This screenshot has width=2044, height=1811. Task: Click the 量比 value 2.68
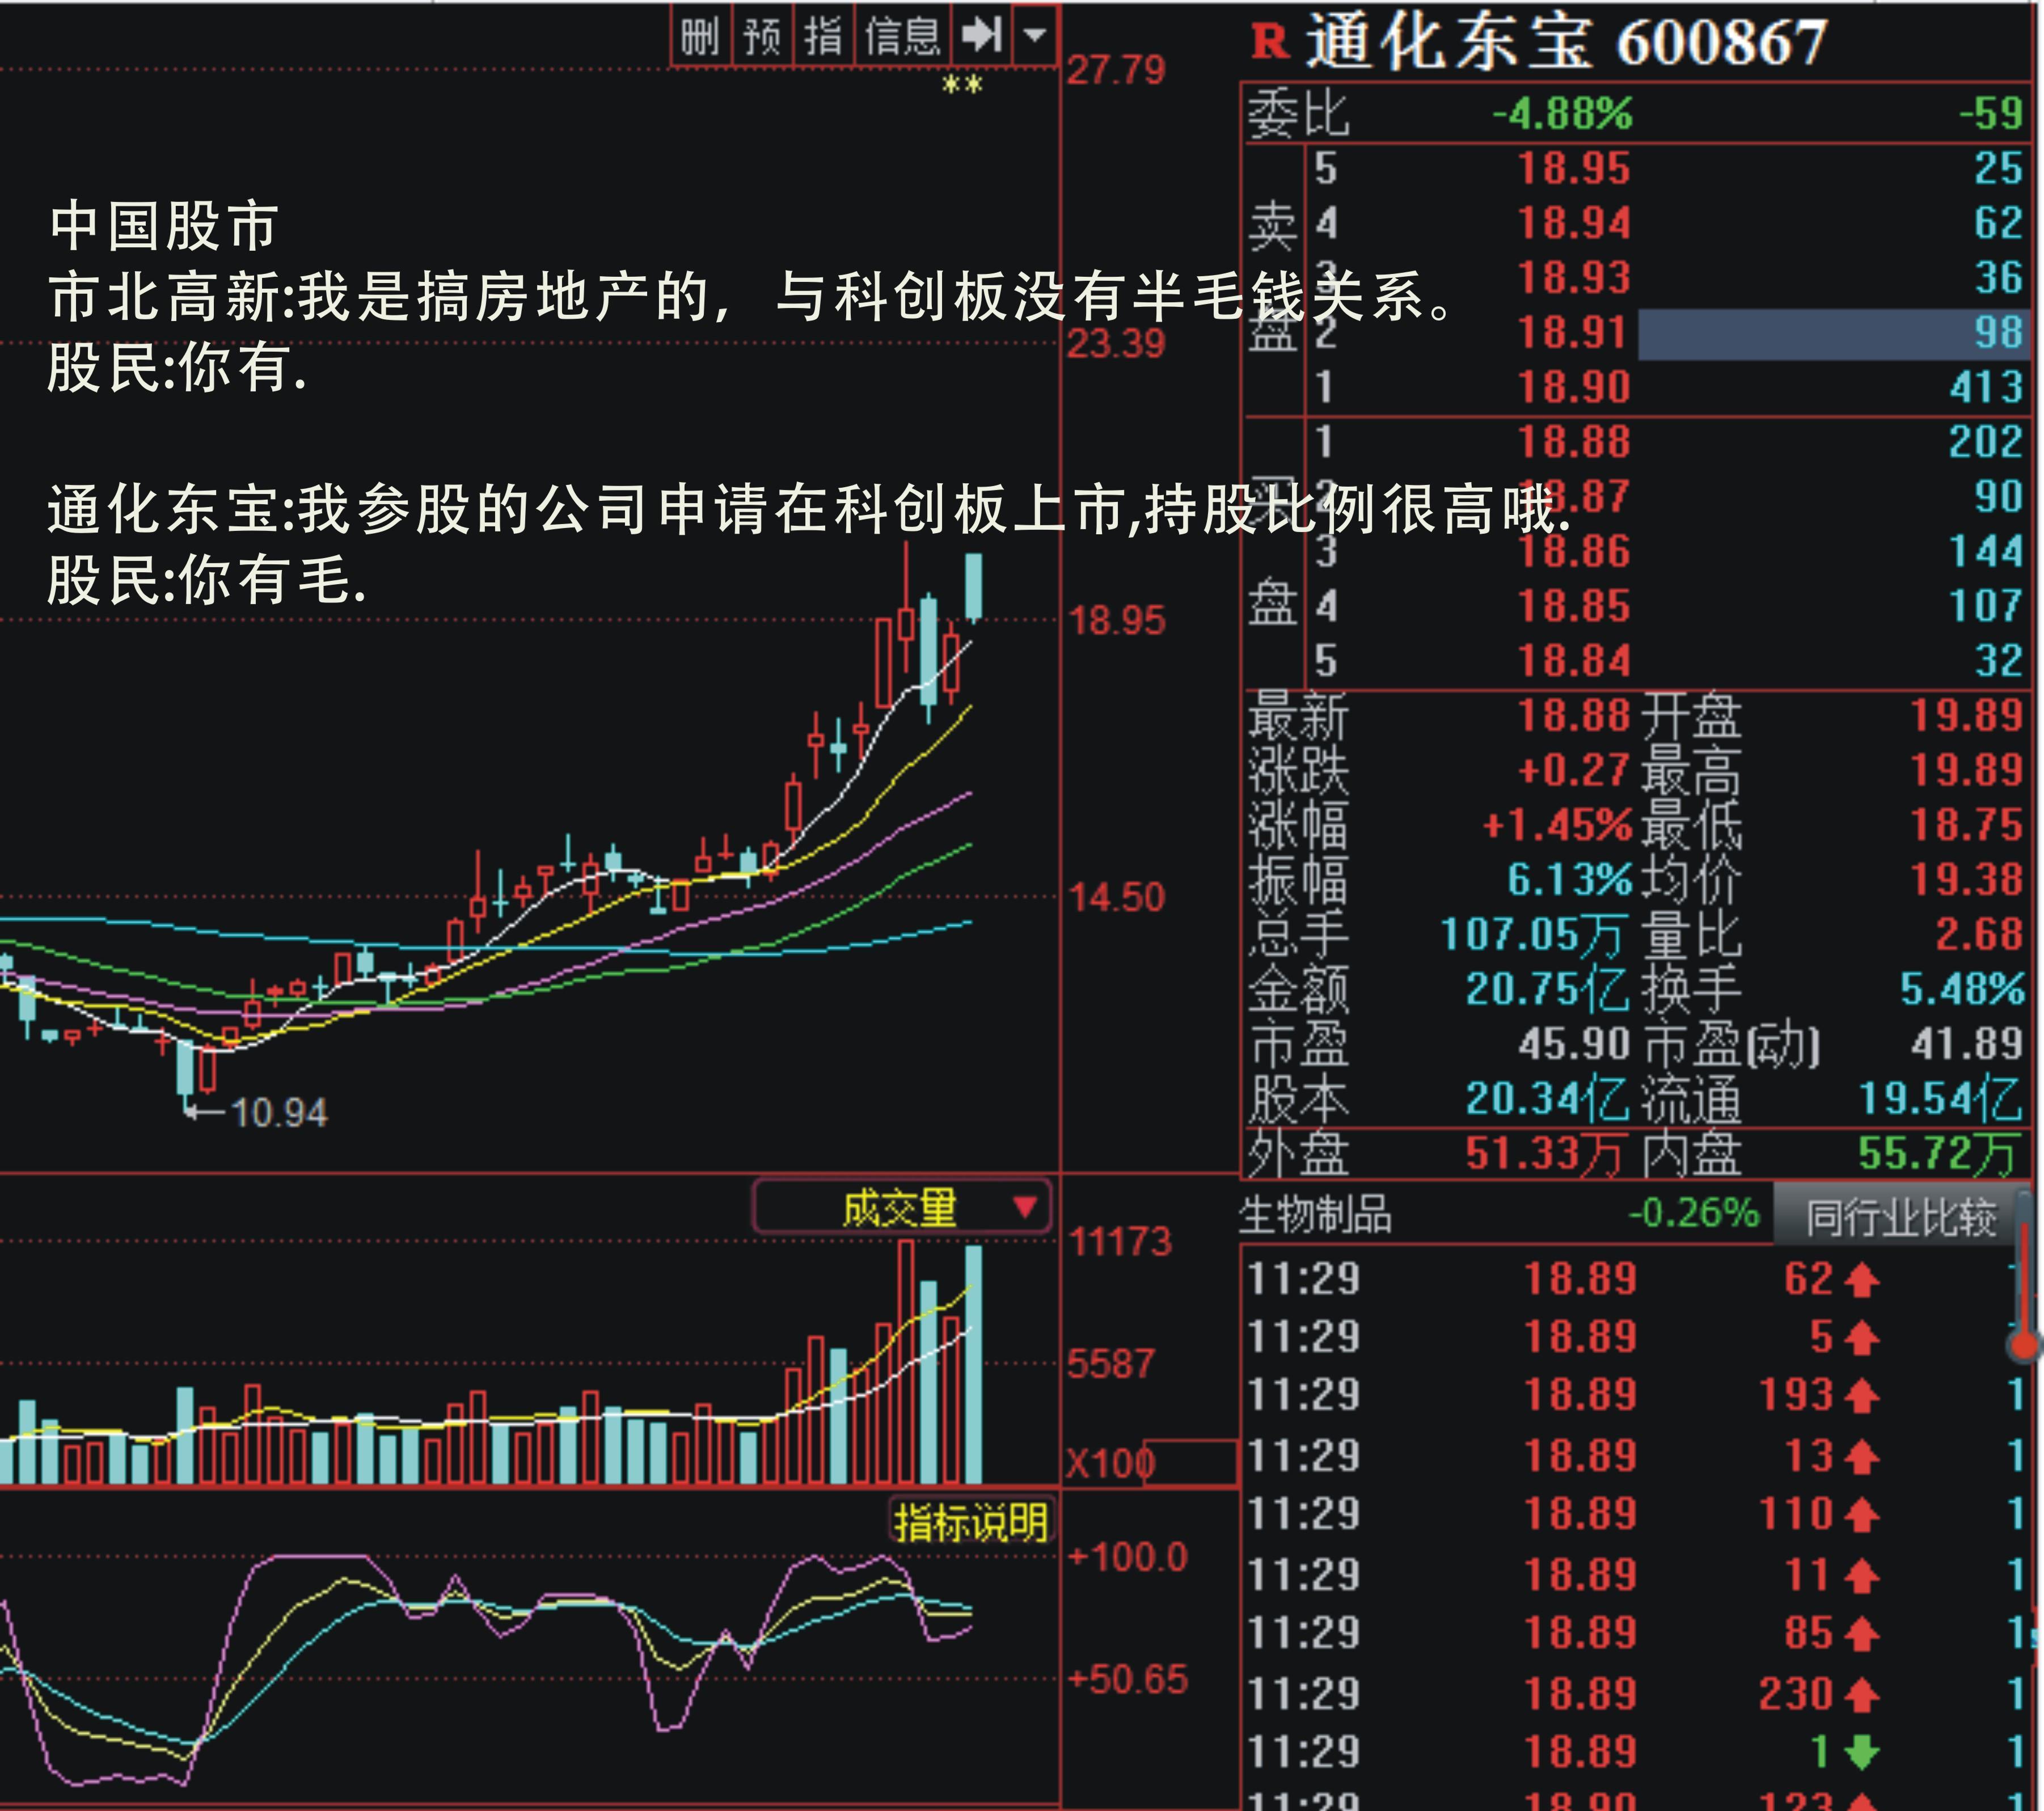click(x=1980, y=935)
